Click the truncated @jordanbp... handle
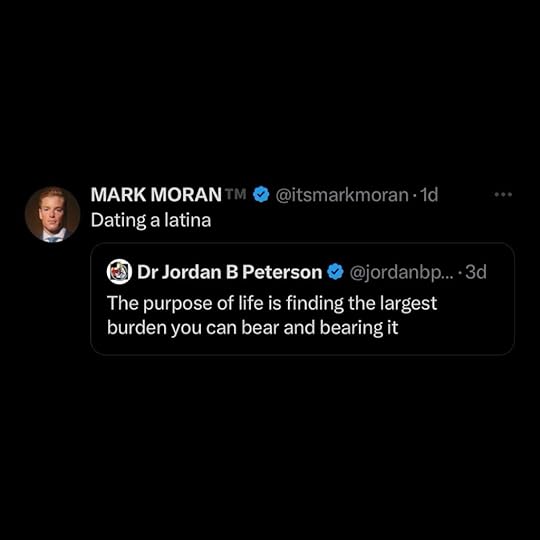 tap(402, 273)
